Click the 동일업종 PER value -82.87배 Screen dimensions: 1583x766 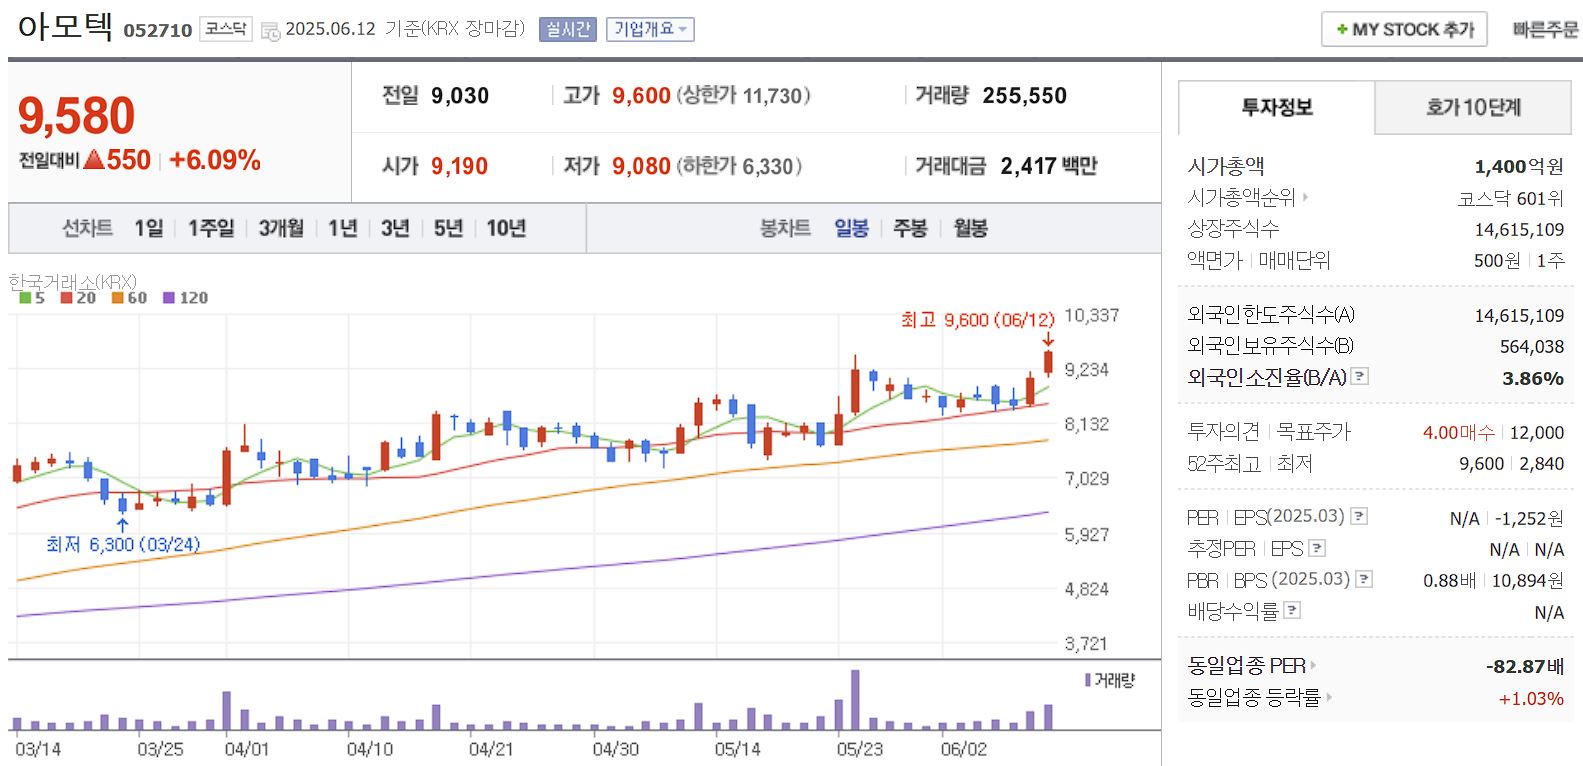(x=1525, y=666)
